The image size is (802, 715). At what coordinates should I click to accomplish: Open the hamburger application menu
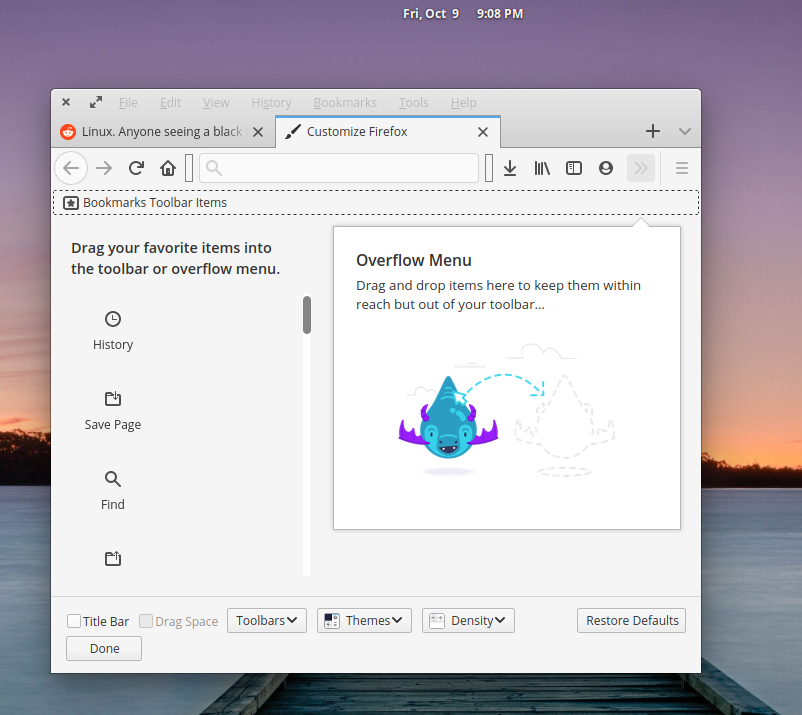click(682, 168)
